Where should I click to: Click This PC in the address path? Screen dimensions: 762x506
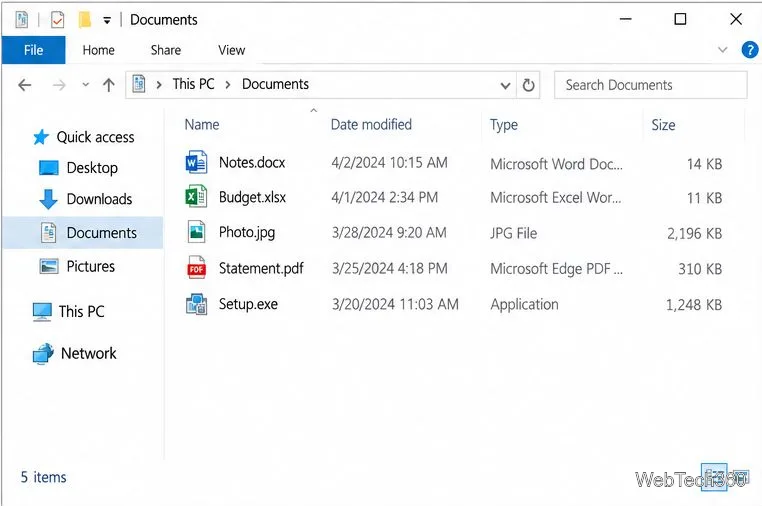[193, 84]
